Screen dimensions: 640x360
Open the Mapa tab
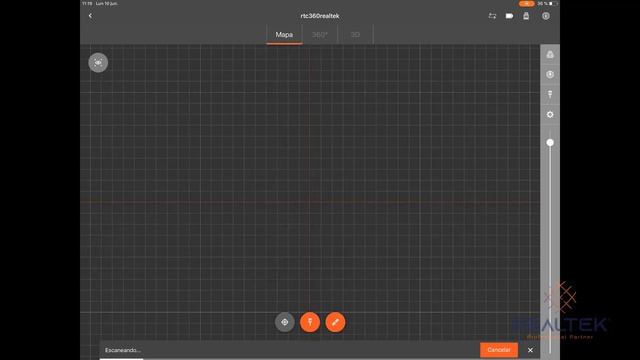pyautogui.click(x=284, y=35)
